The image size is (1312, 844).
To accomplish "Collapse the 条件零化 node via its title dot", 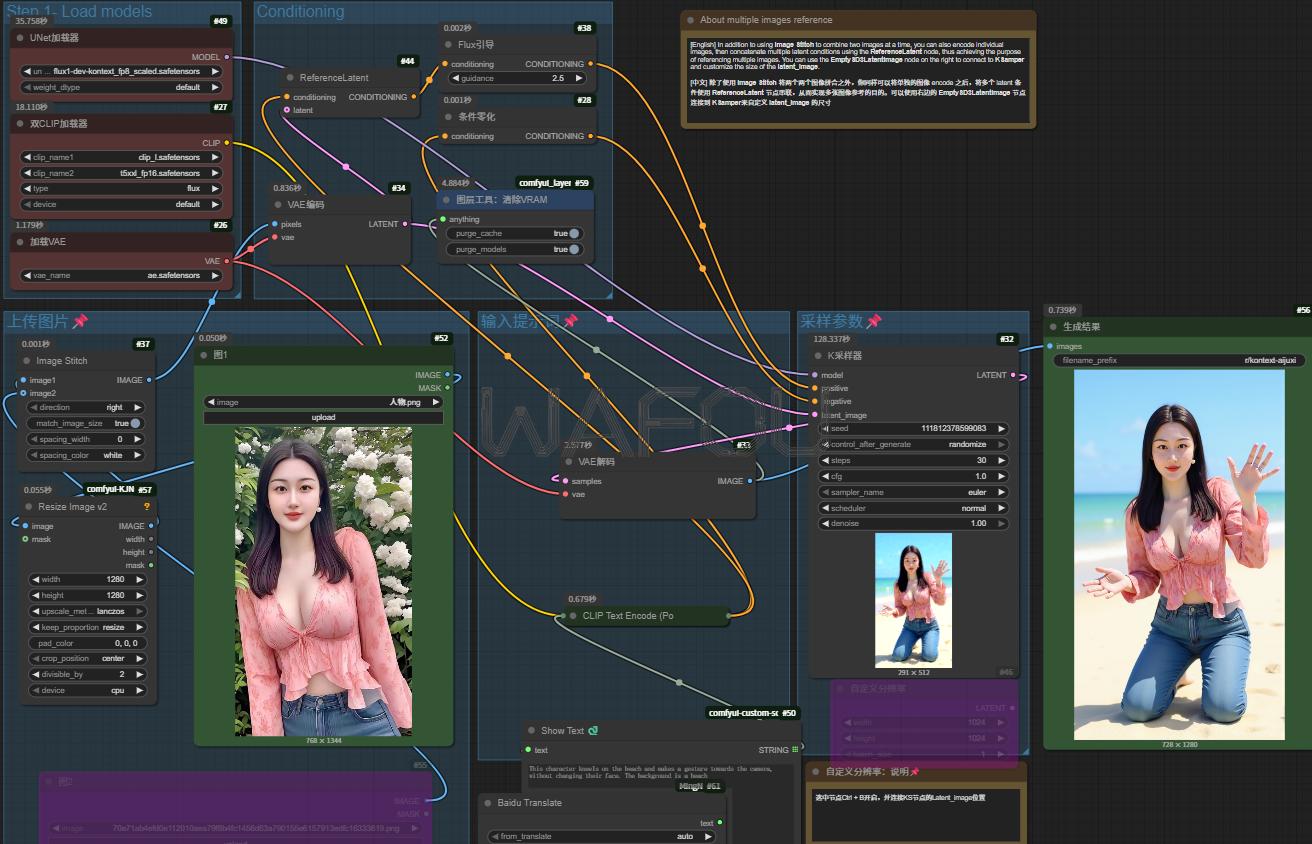I will tap(447, 116).
